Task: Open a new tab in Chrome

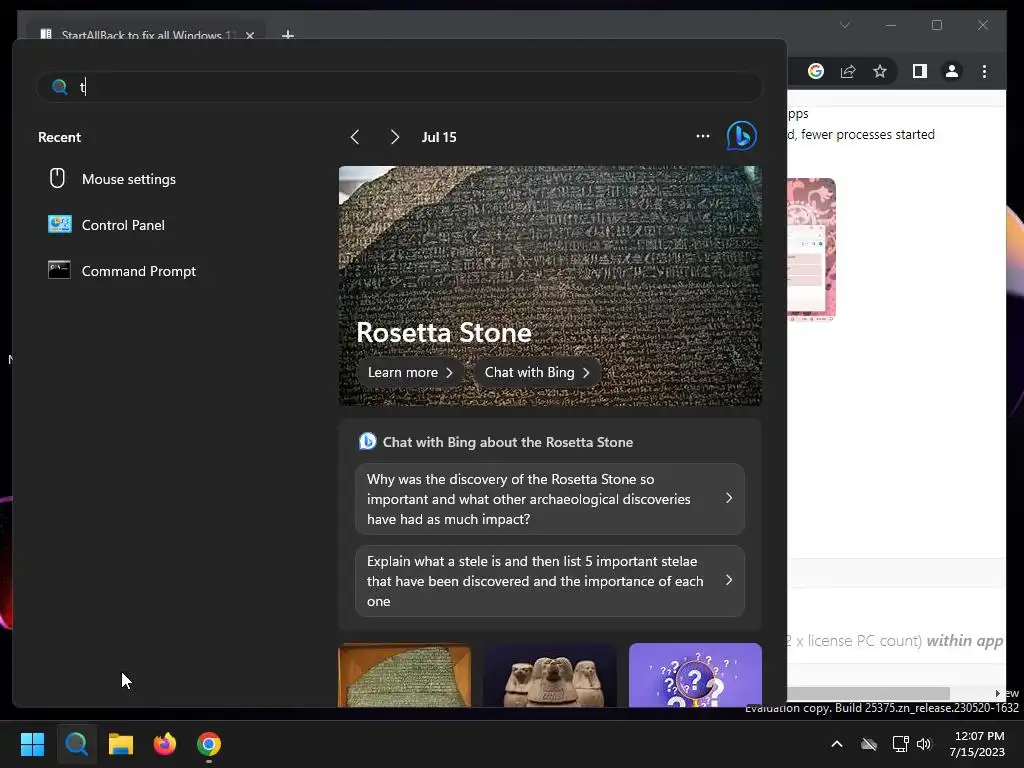Action: click(287, 35)
